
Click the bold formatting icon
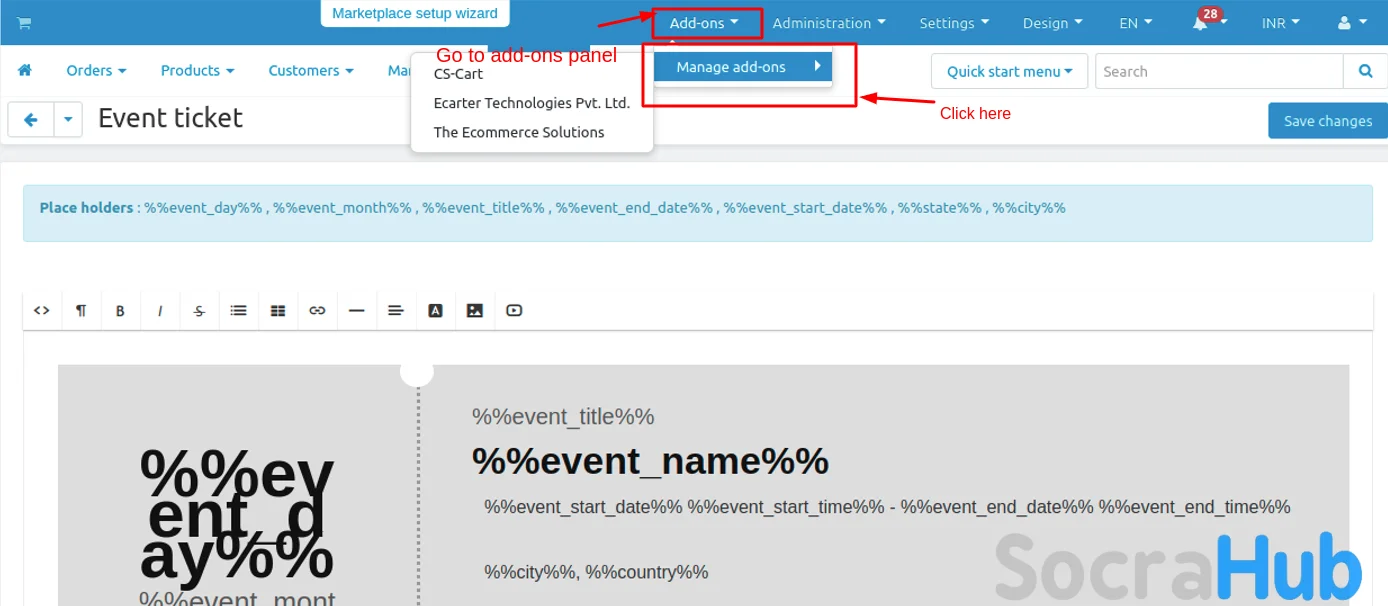pyautogui.click(x=120, y=311)
